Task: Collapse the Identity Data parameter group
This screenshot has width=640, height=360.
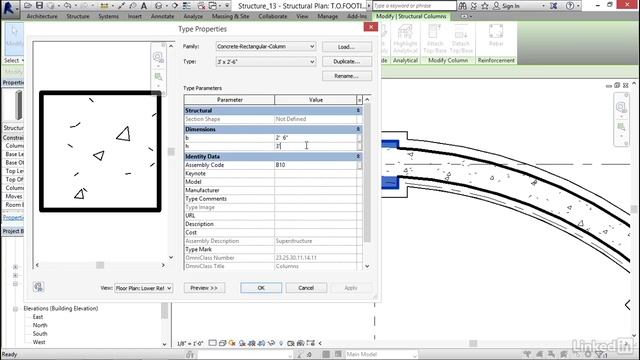Action: tap(358, 156)
